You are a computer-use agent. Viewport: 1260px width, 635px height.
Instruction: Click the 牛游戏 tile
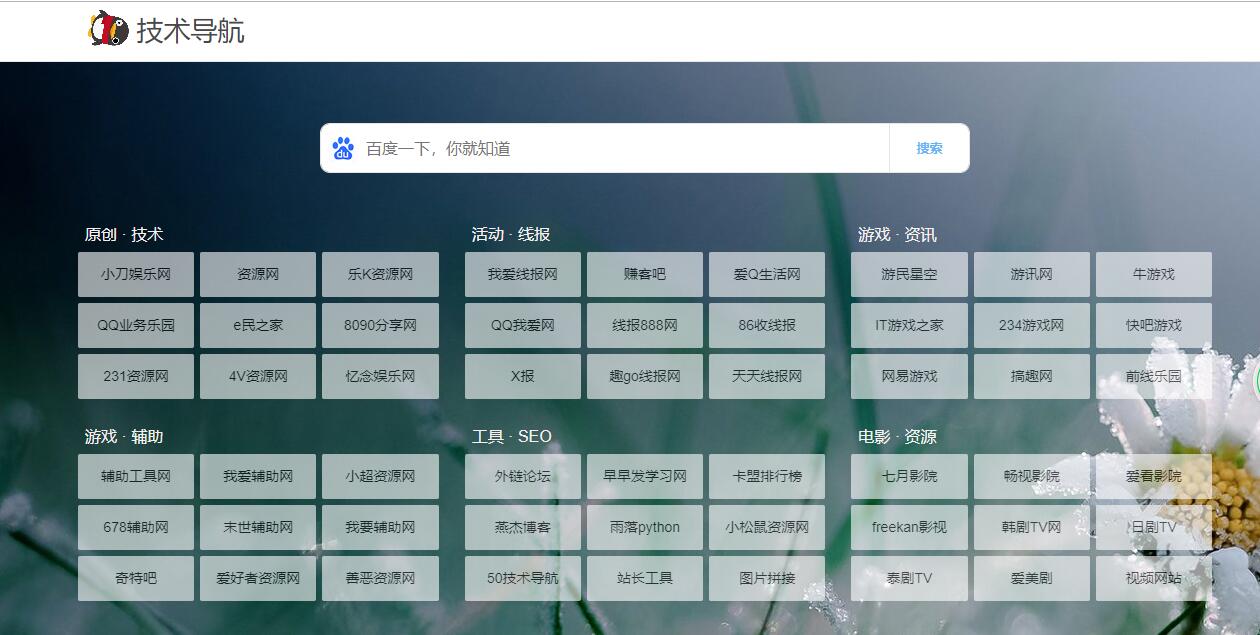pos(1154,274)
